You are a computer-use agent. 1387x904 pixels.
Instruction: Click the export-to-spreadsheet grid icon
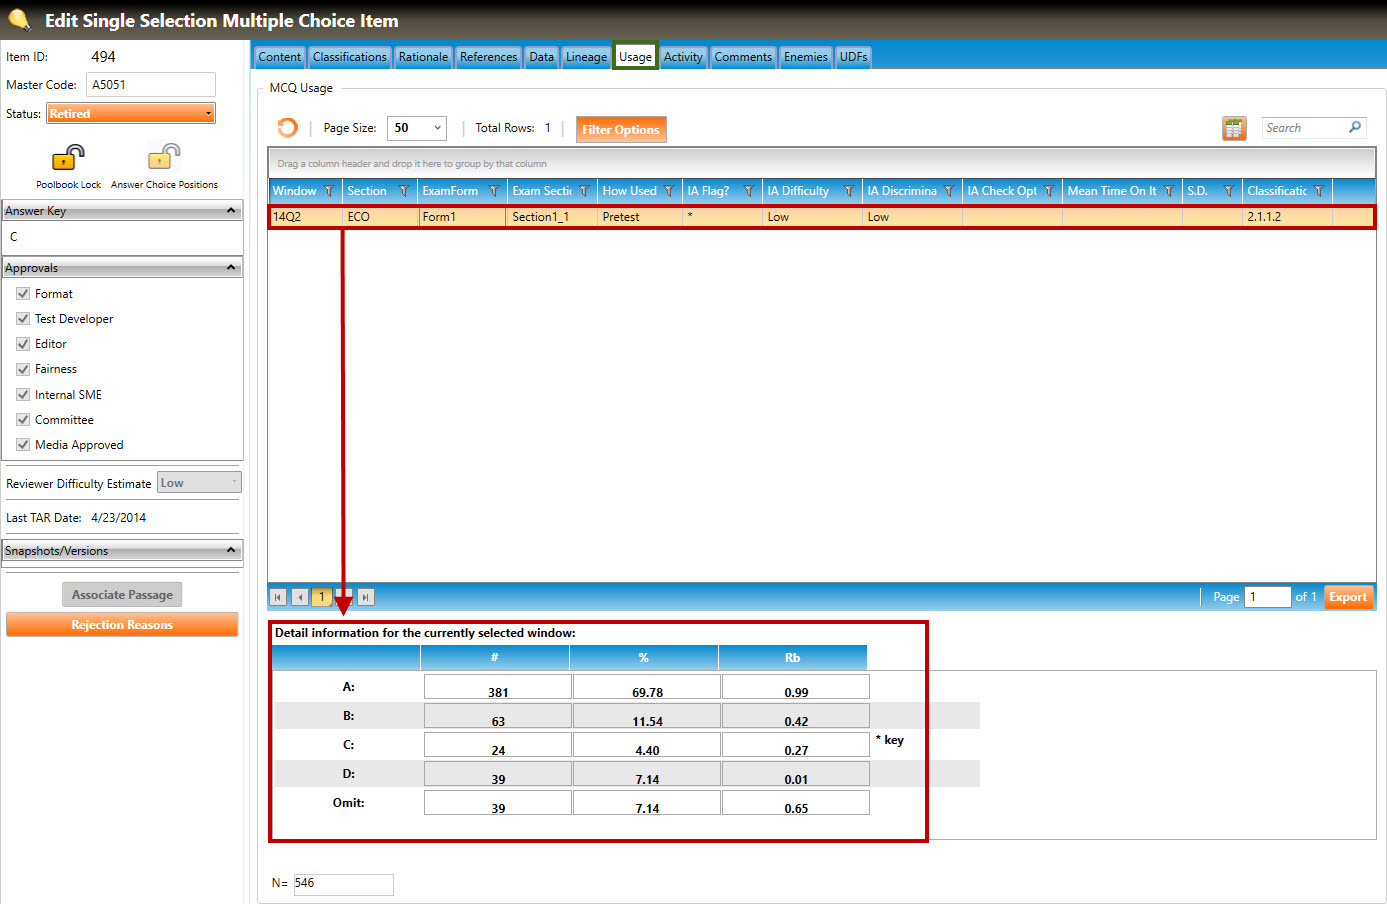1234,128
